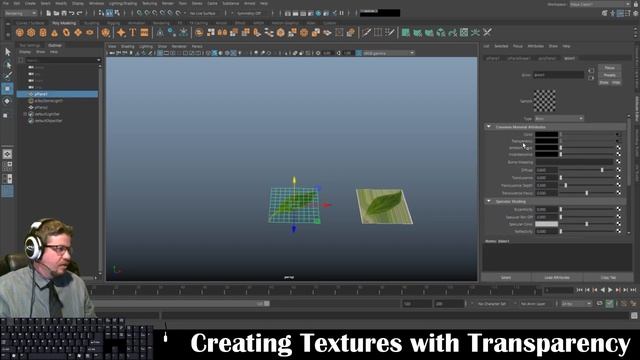Image resolution: width=640 pixels, height=360 pixels.
Task: Click the polygon type text tool
Action: click(x=133, y=32)
